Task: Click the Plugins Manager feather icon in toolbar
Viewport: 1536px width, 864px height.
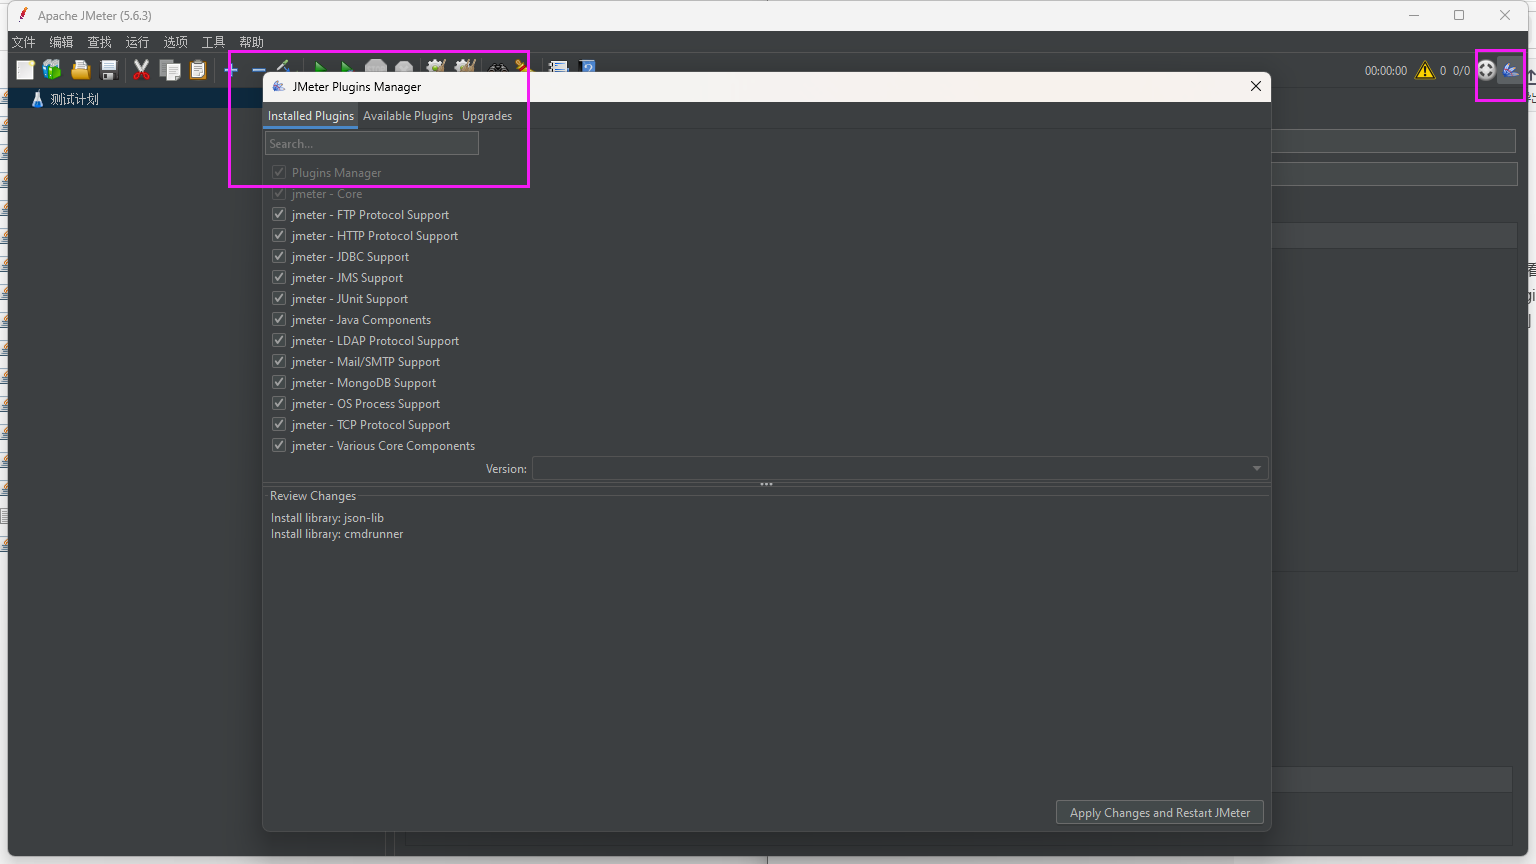Action: point(1511,70)
